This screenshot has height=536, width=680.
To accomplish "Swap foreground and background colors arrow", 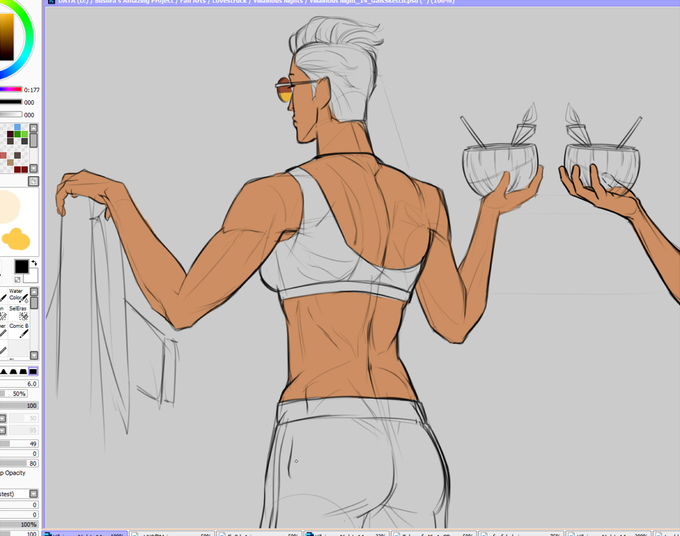I will tap(34, 263).
